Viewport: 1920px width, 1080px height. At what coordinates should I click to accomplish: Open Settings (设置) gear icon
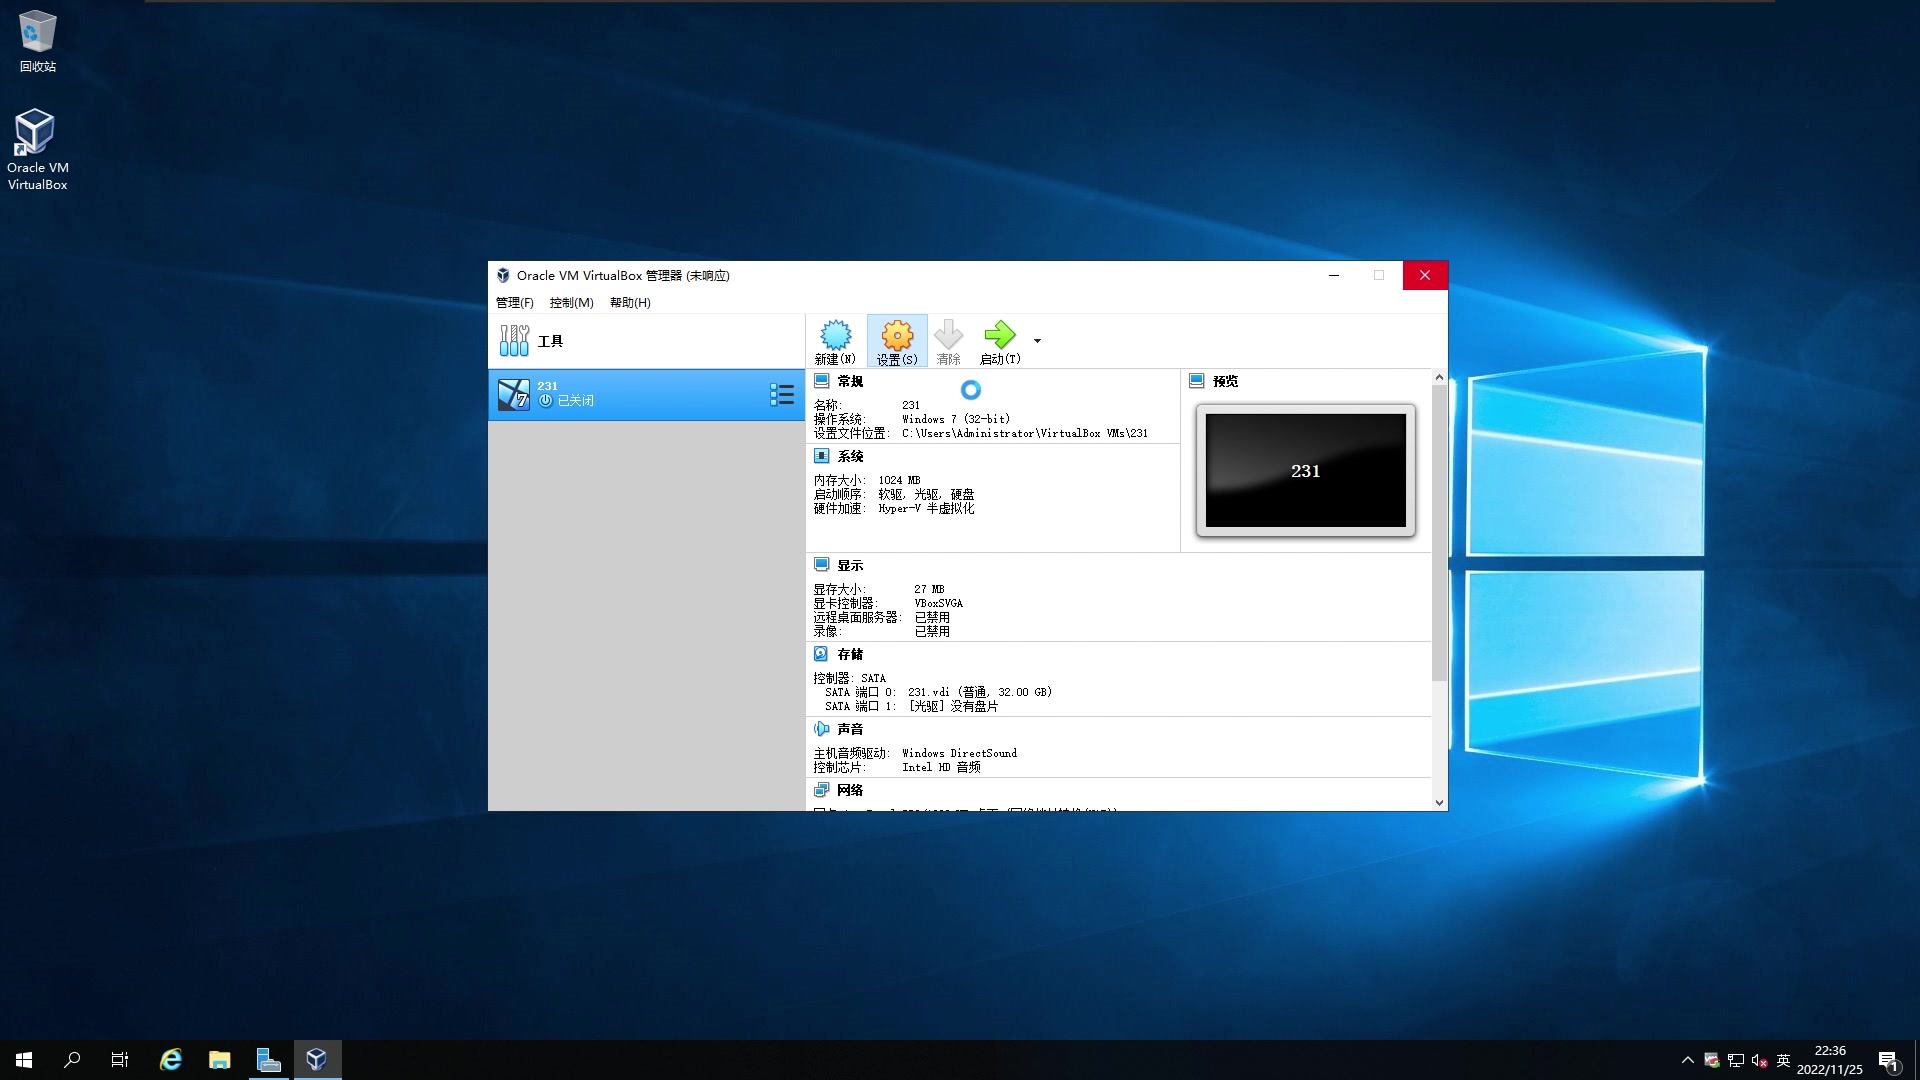897,336
